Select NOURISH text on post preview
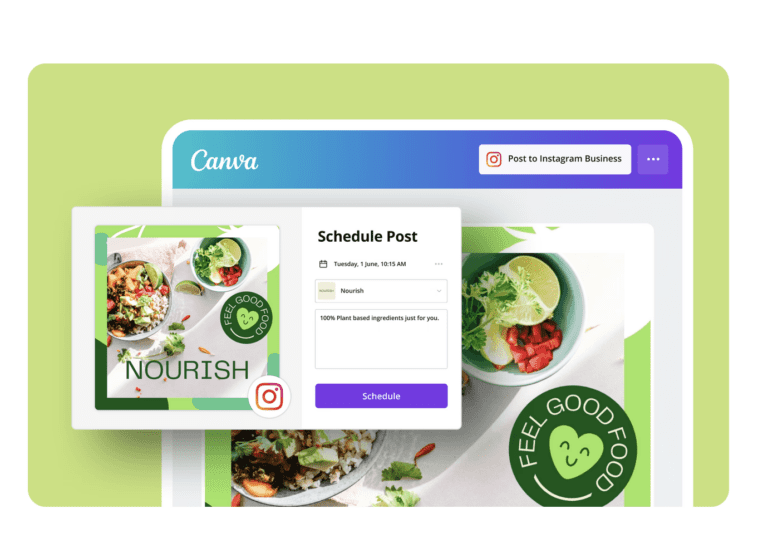The height and width of the screenshot is (538, 768). click(187, 370)
